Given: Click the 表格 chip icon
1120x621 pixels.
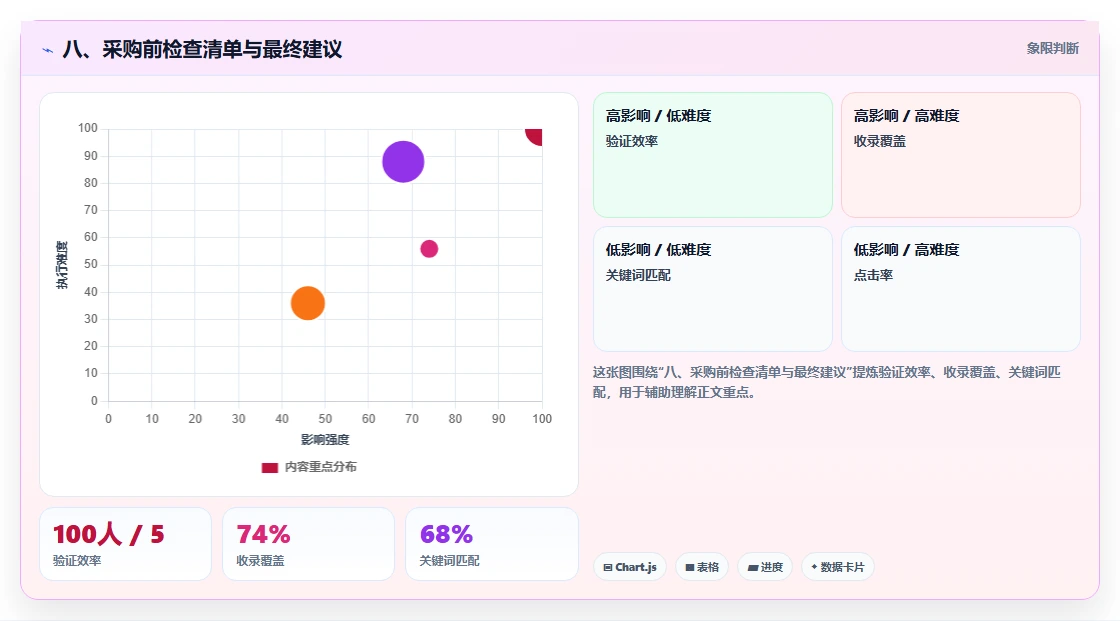Looking at the screenshot, I should [x=690, y=567].
